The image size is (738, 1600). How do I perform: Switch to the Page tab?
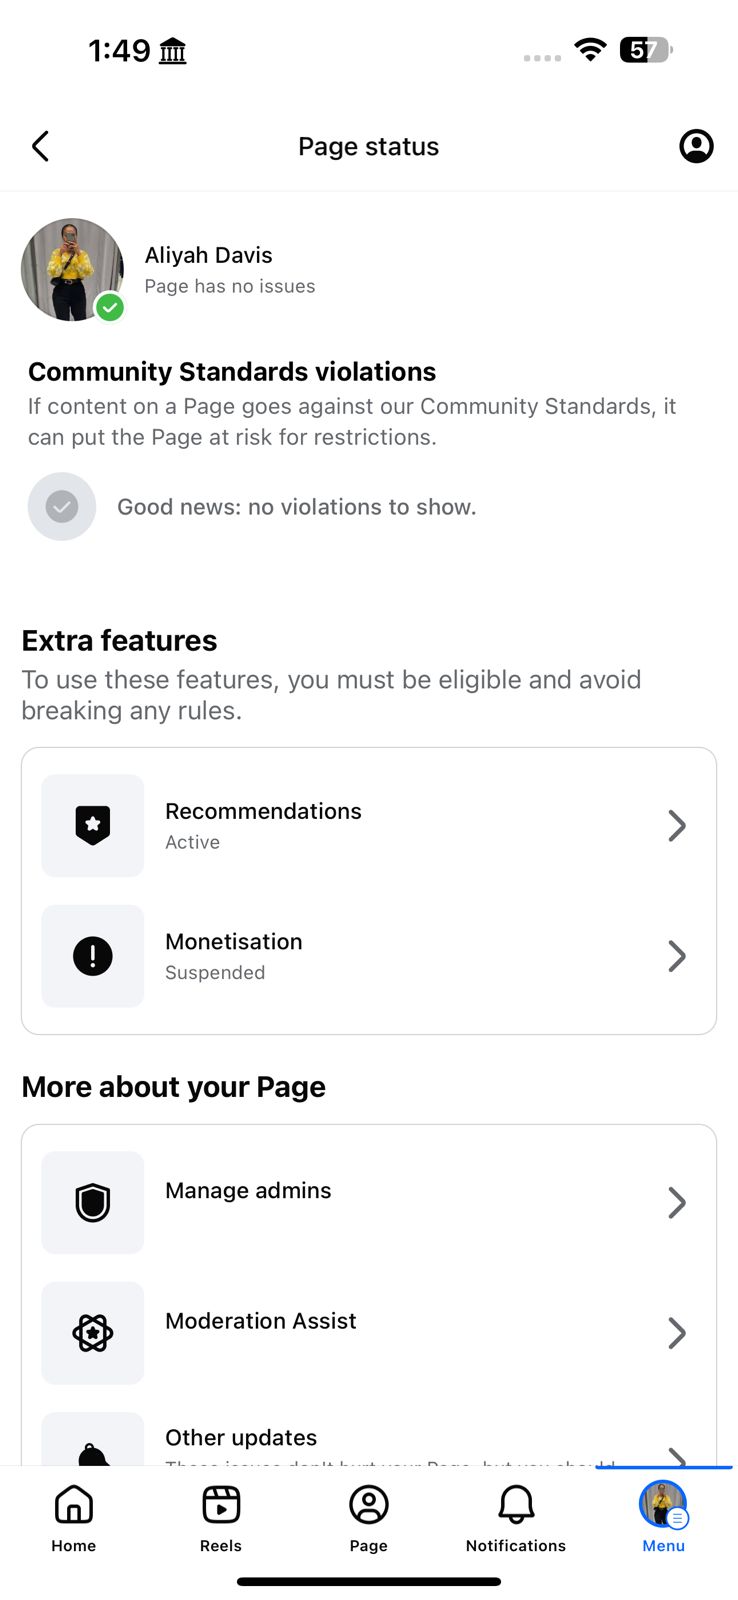[369, 1517]
